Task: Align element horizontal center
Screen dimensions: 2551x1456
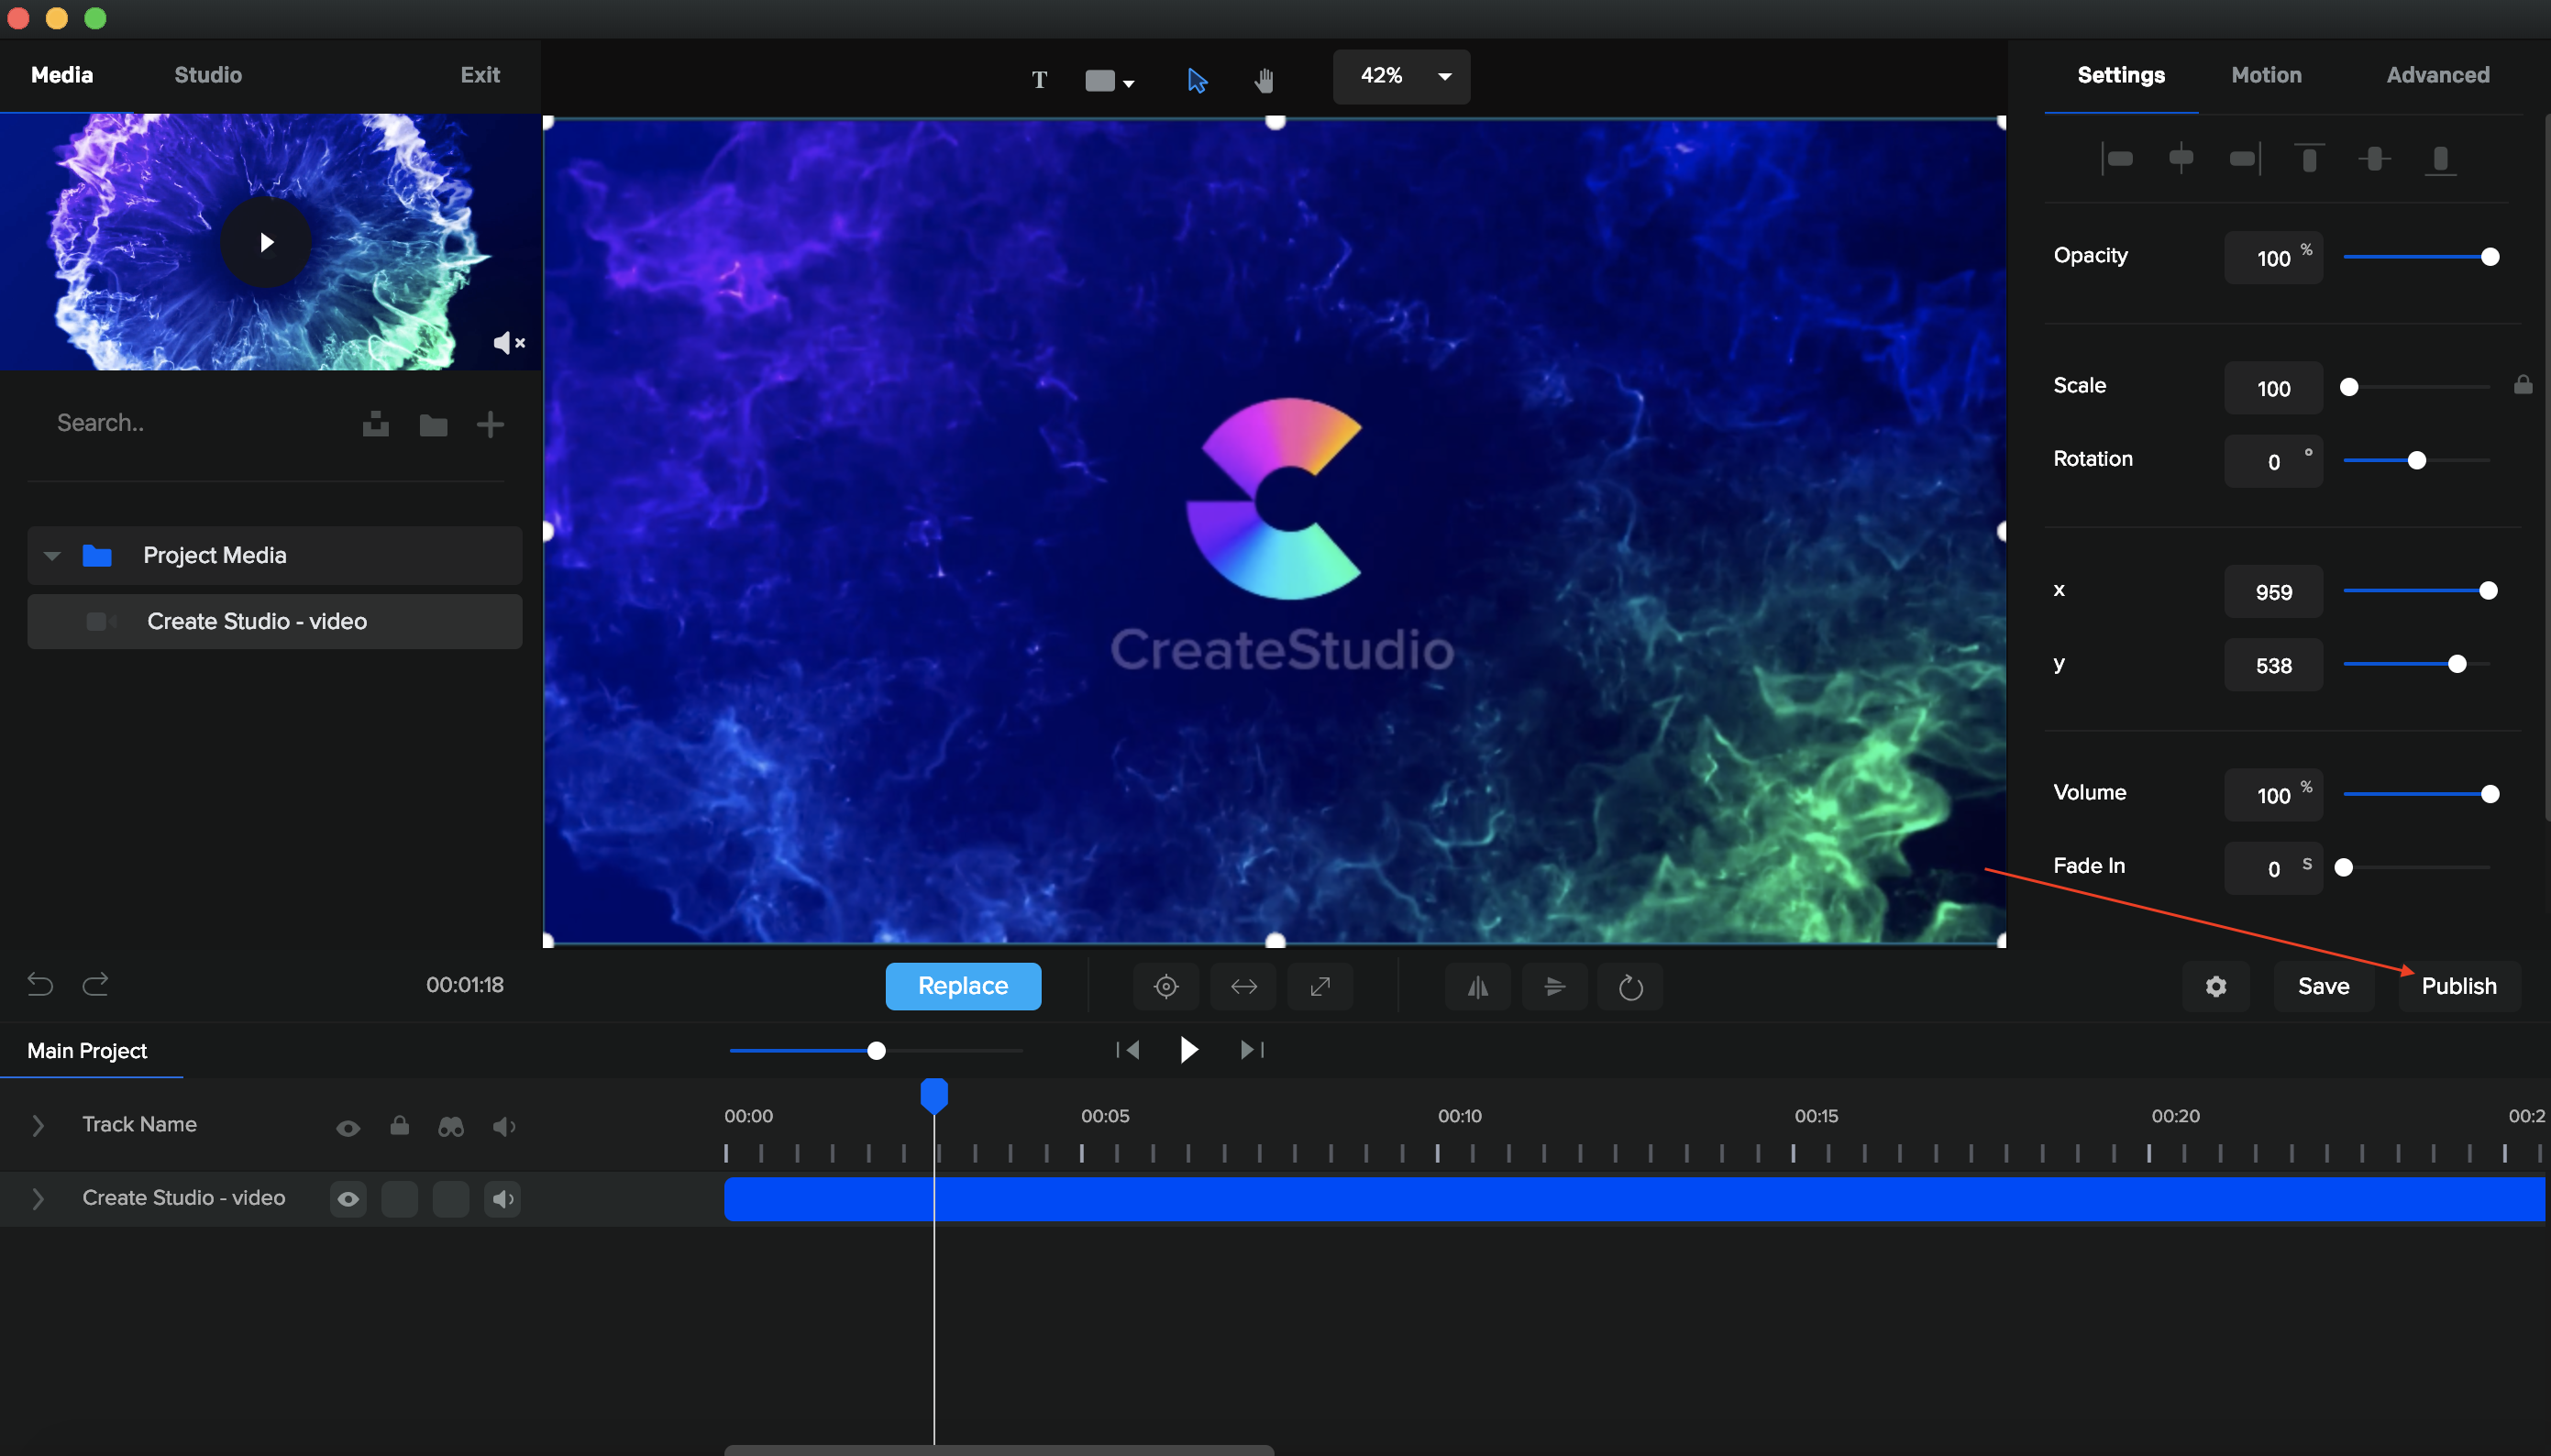Action: tap(2180, 158)
